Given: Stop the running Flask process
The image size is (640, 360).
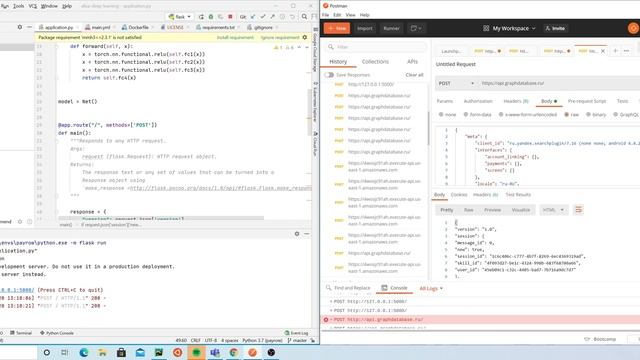Looking at the screenshot, I should (230, 17).
